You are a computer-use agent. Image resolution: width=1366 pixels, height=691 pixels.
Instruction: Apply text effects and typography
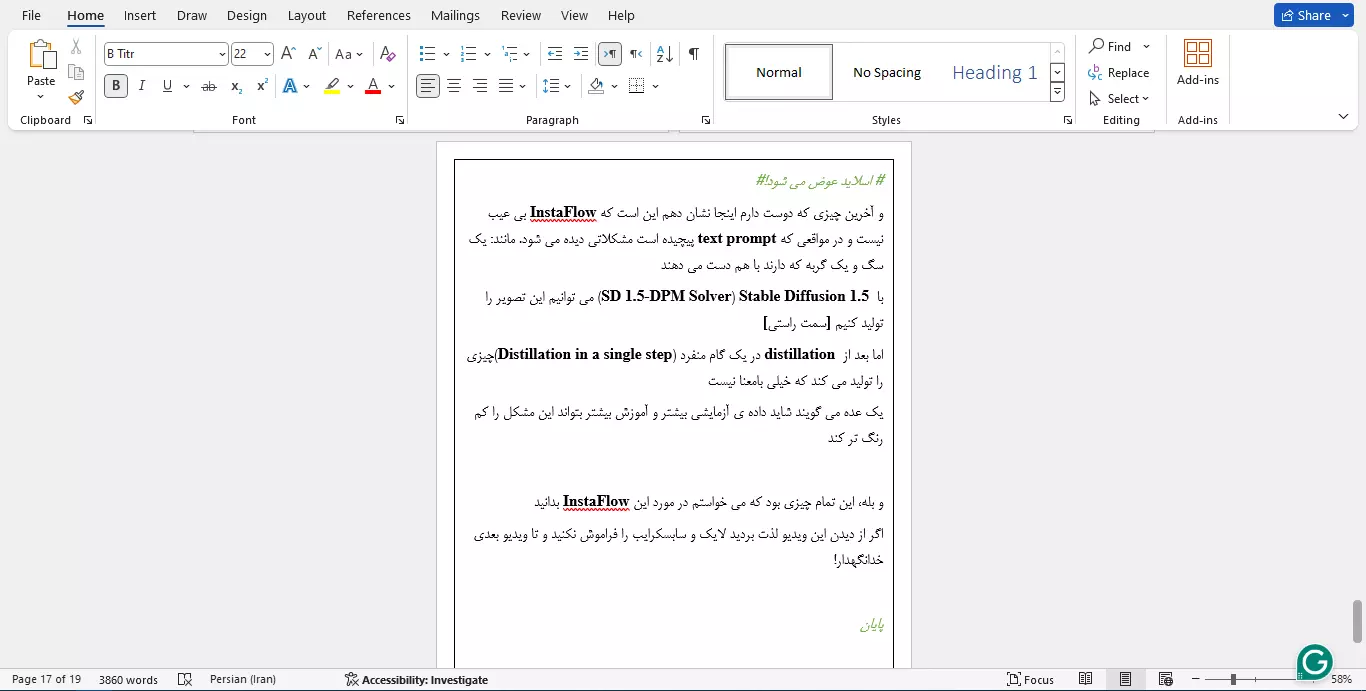pyautogui.click(x=290, y=86)
